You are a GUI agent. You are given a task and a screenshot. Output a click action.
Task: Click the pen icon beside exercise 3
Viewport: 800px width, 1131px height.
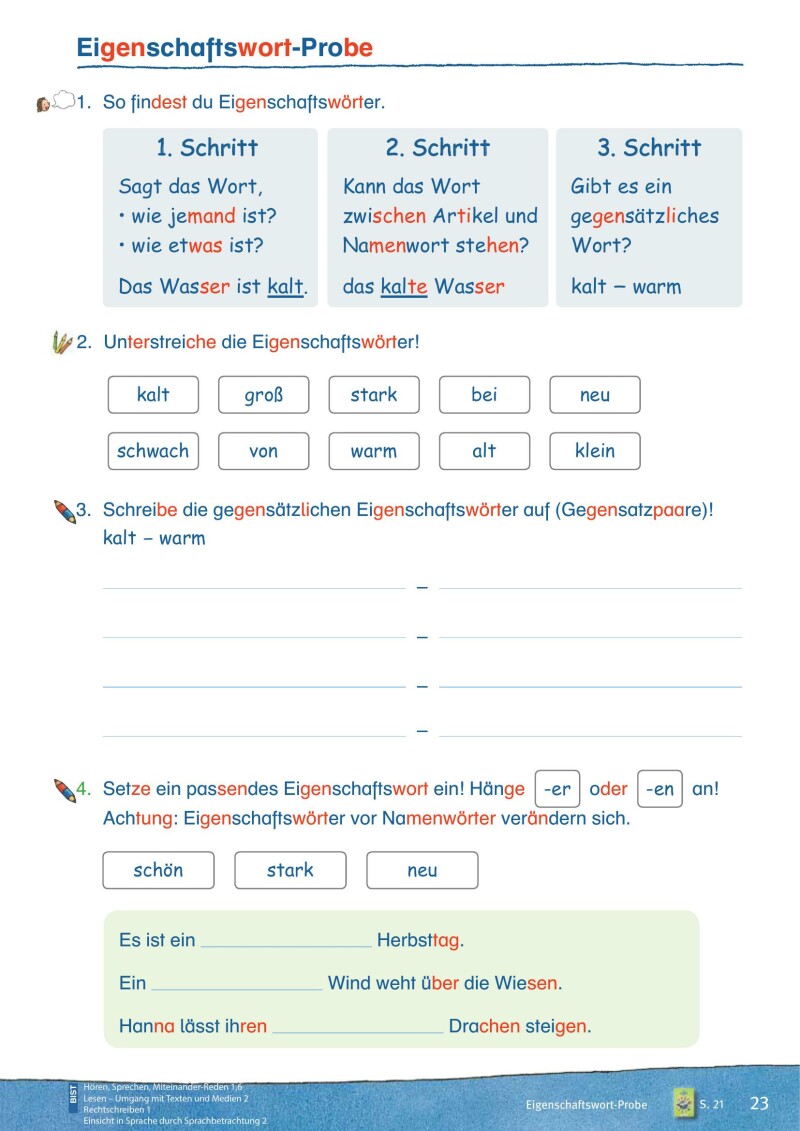coord(64,511)
